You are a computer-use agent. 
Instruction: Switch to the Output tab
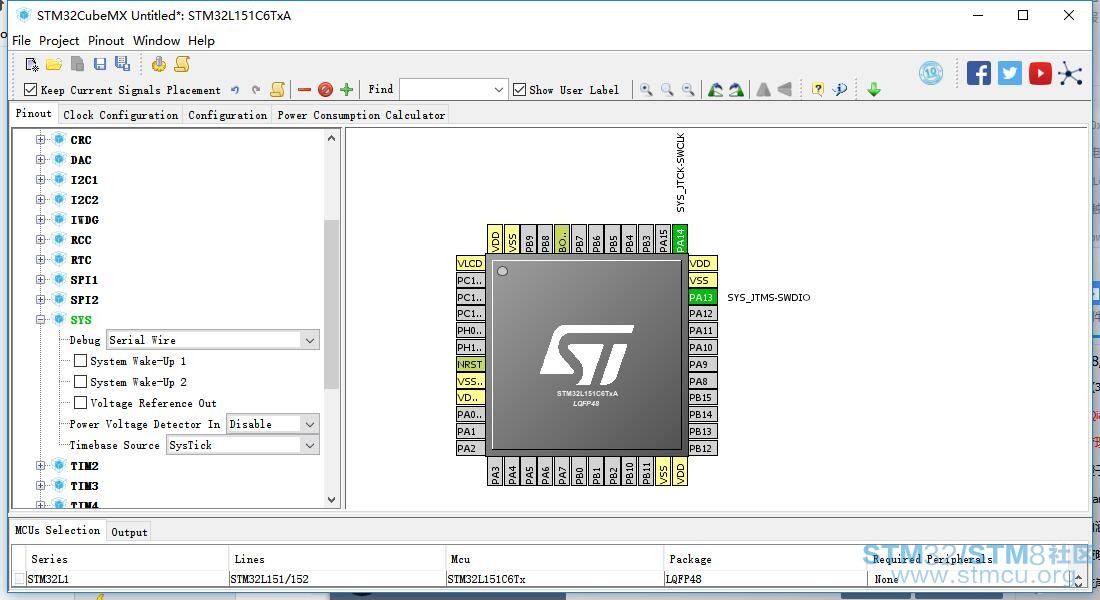click(x=130, y=532)
